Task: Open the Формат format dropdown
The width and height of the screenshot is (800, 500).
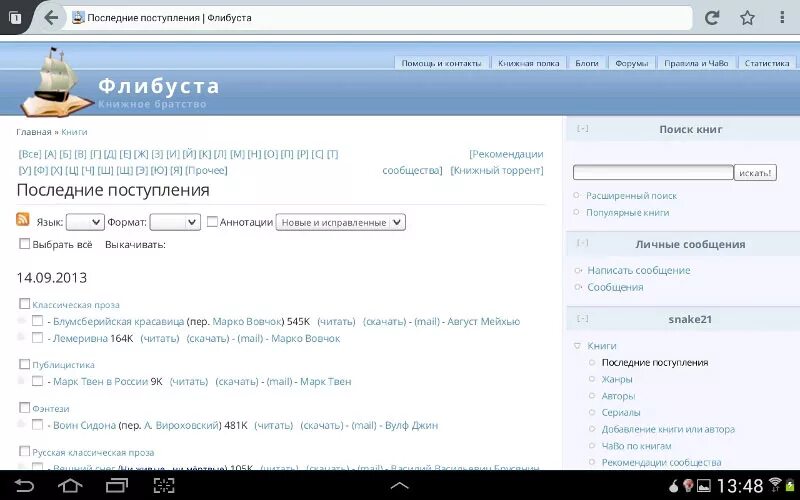Action: [175, 222]
